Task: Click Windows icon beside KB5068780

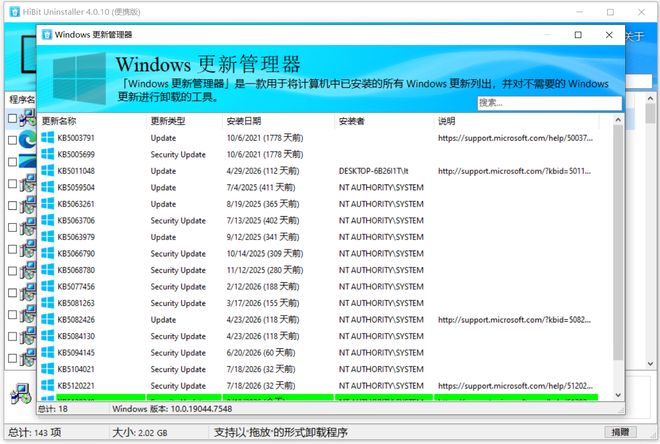Action: (48, 270)
